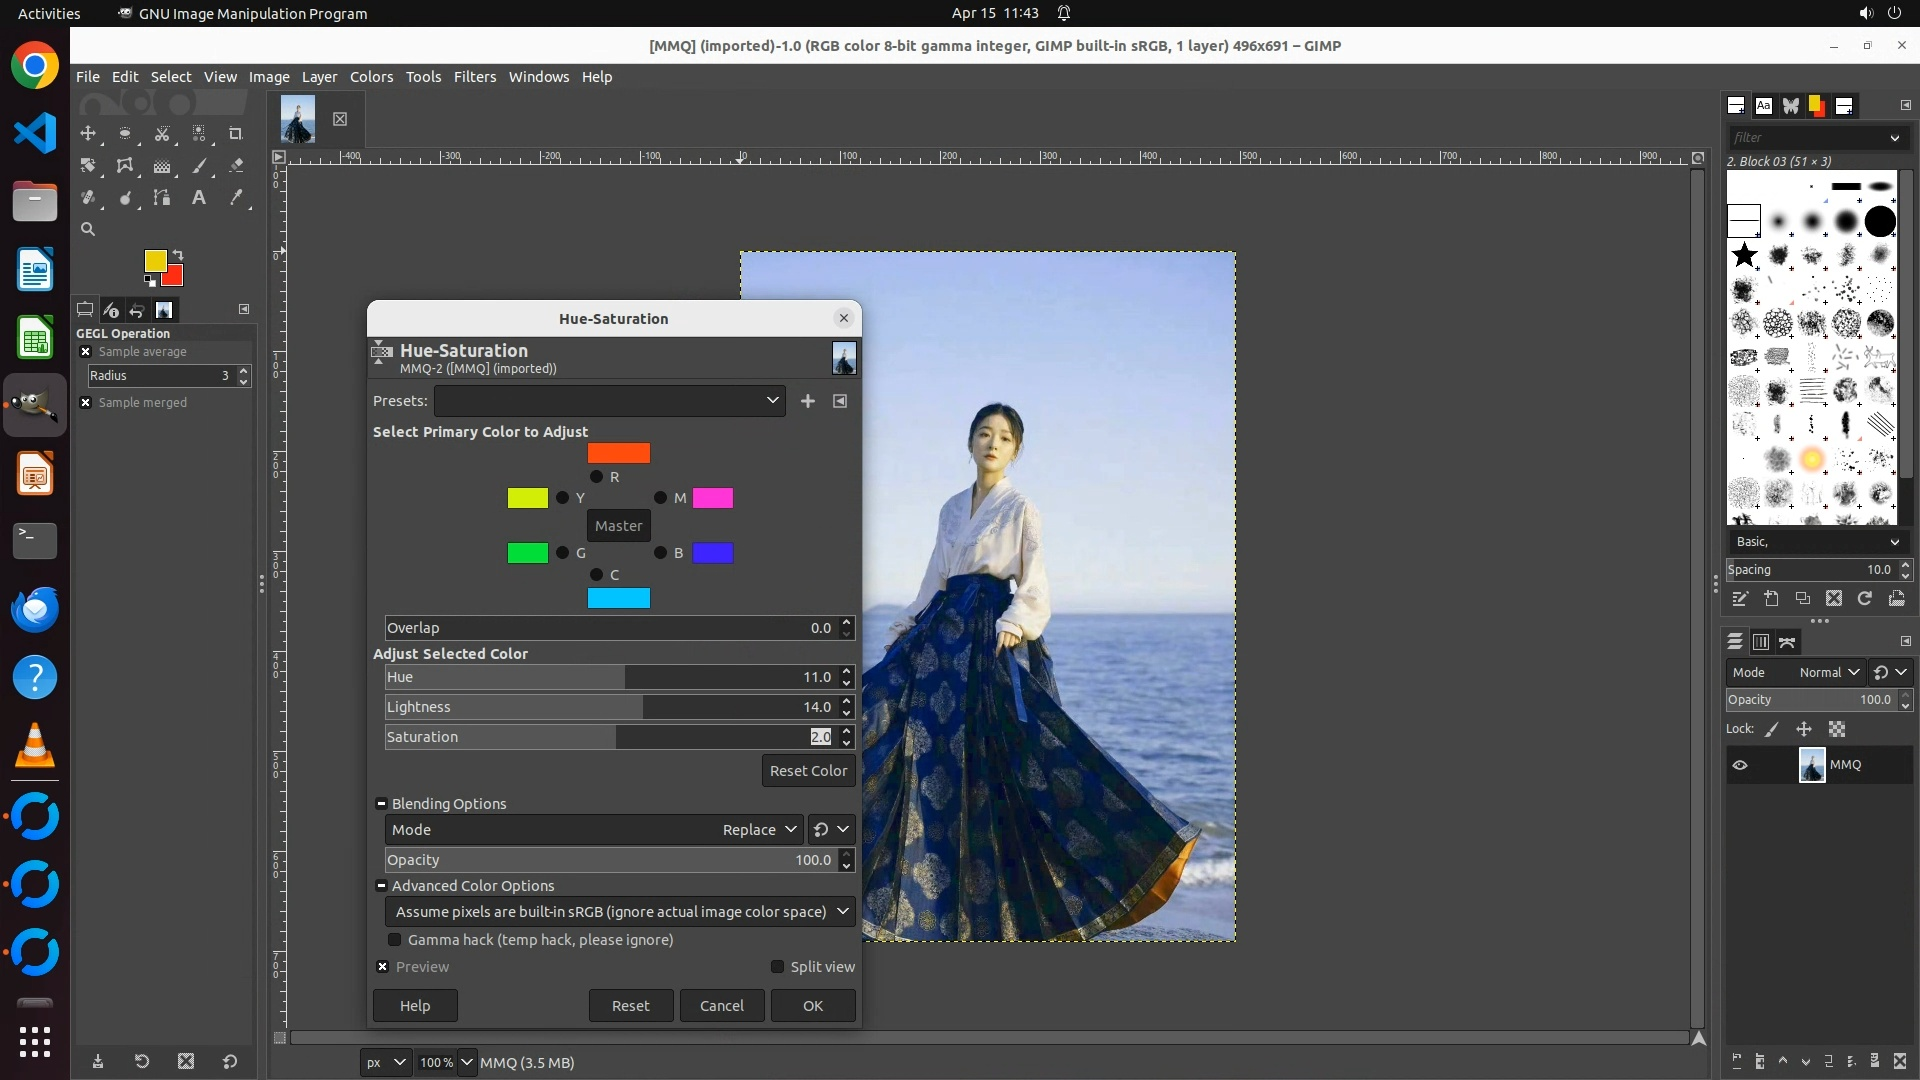Open the Filters menu
Screen dimensions: 1920x1080
[x=474, y=77]
